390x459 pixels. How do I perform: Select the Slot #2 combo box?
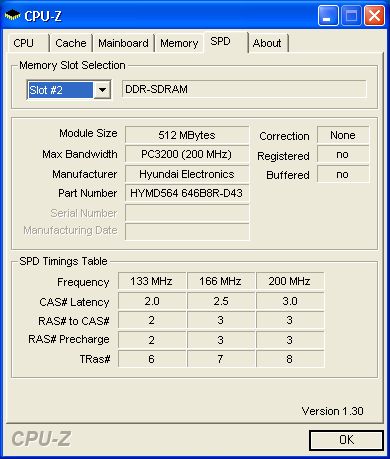pyautogui.click(x=69, y=90)
